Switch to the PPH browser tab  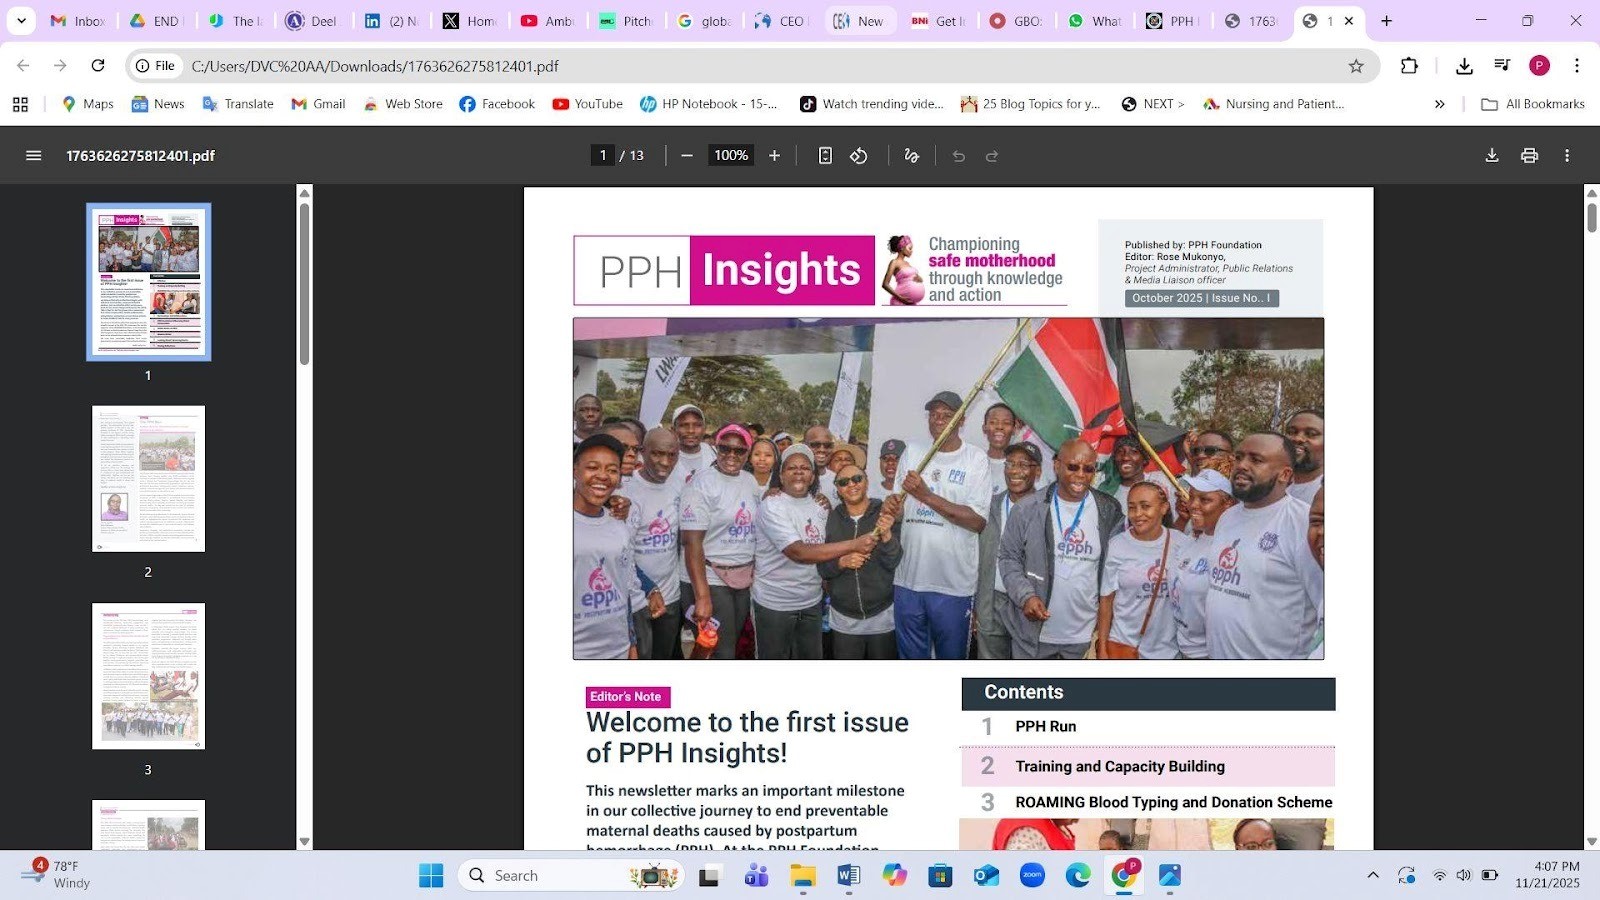tap(1170, 21)
